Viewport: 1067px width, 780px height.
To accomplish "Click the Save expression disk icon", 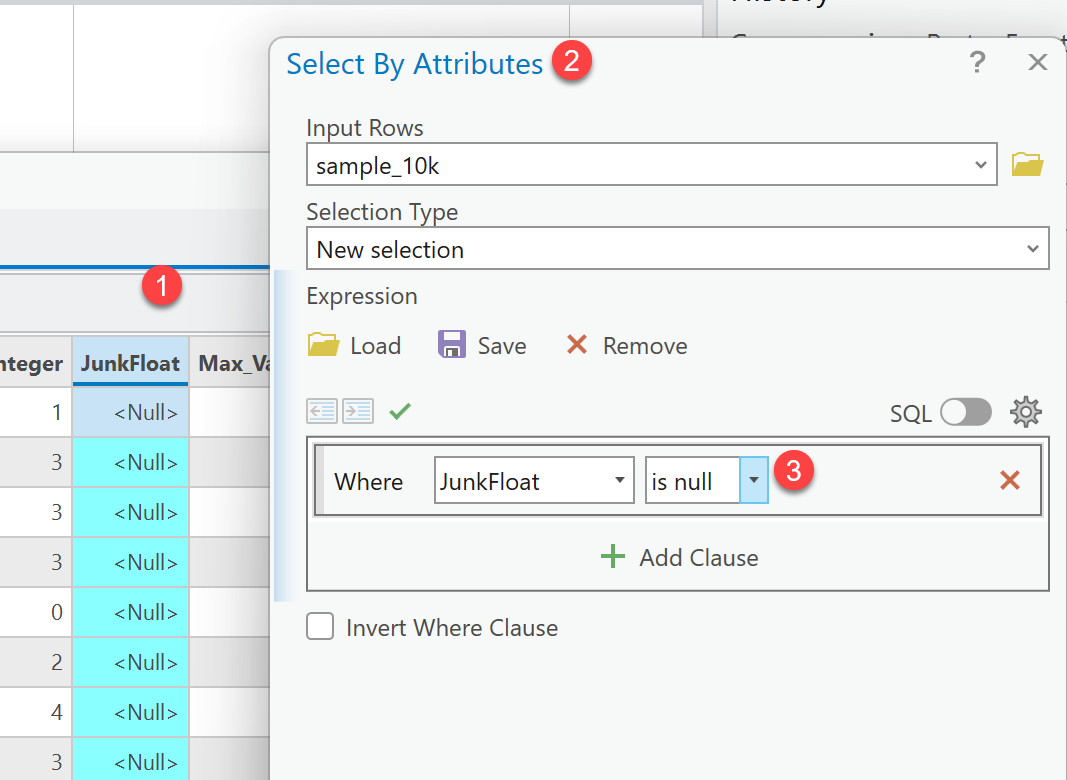I will (x=452, y=346).
